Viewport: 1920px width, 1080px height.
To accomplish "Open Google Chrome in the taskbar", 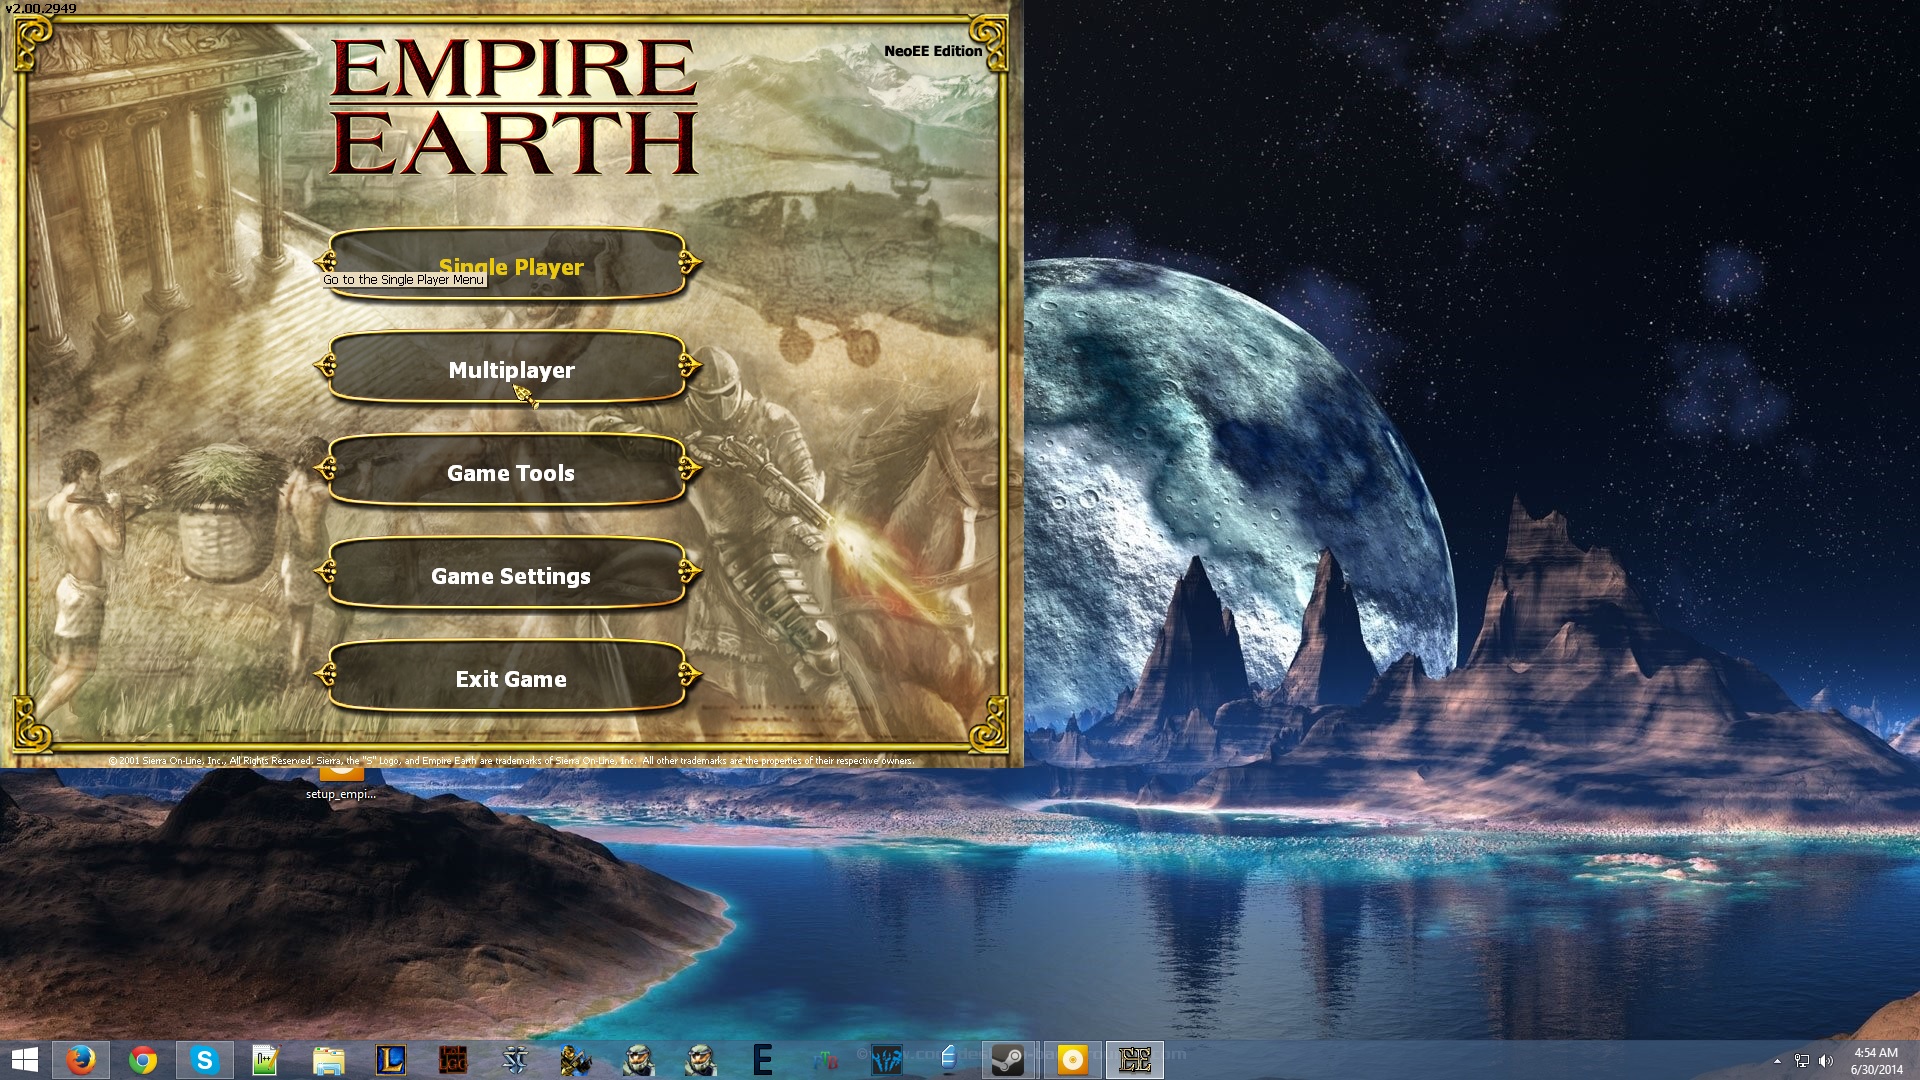I will click(x=143, y=1060).
